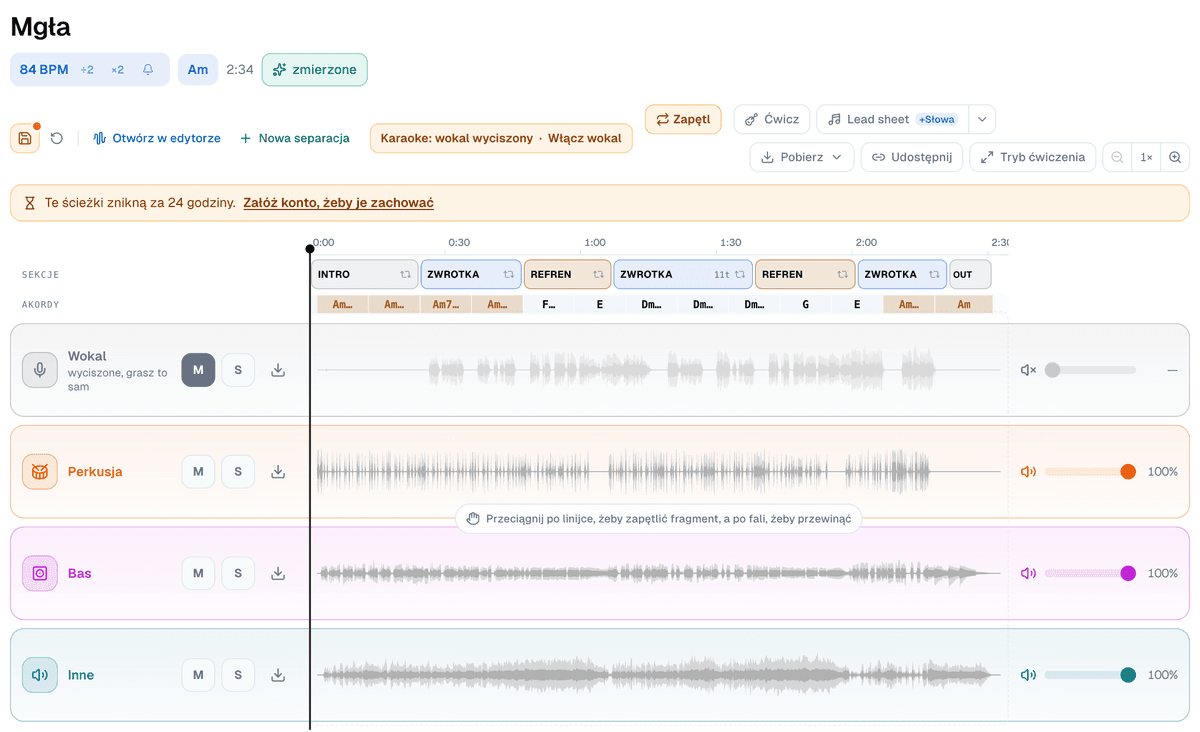
Task: Select the first REFREN section
Action: tap(566, 274)
